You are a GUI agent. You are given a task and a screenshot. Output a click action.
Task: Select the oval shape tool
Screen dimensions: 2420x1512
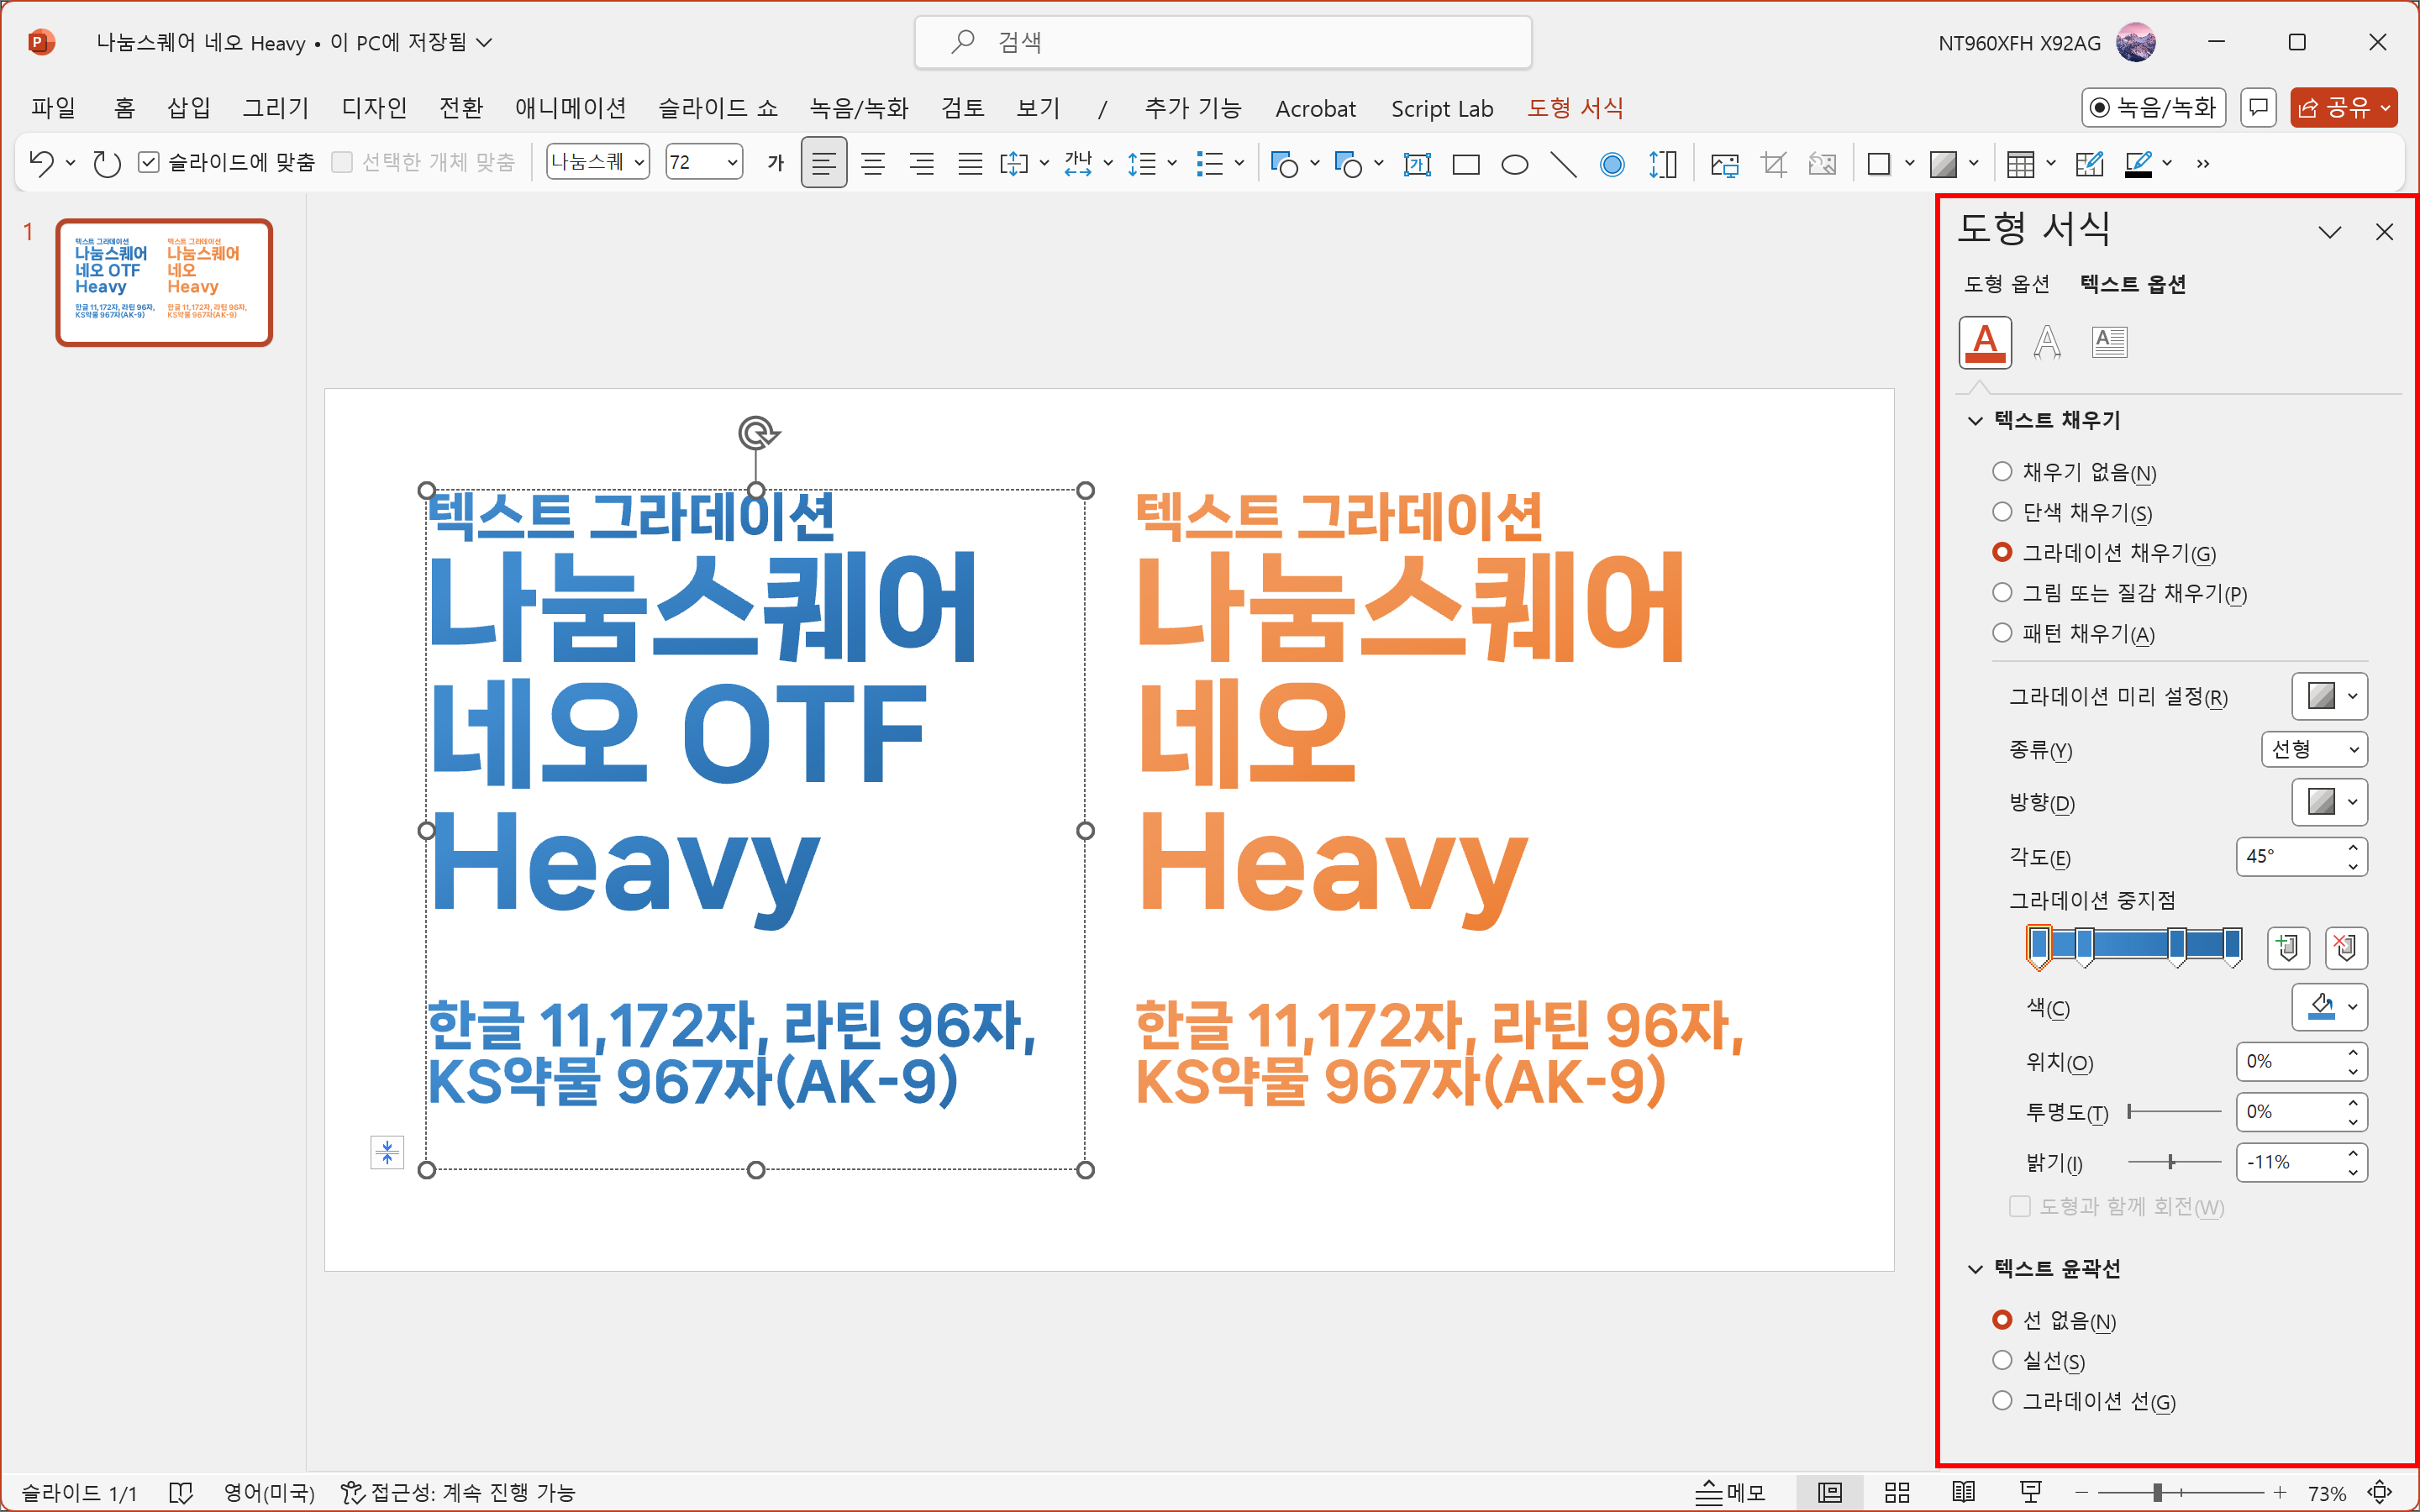pos(1514,164)
